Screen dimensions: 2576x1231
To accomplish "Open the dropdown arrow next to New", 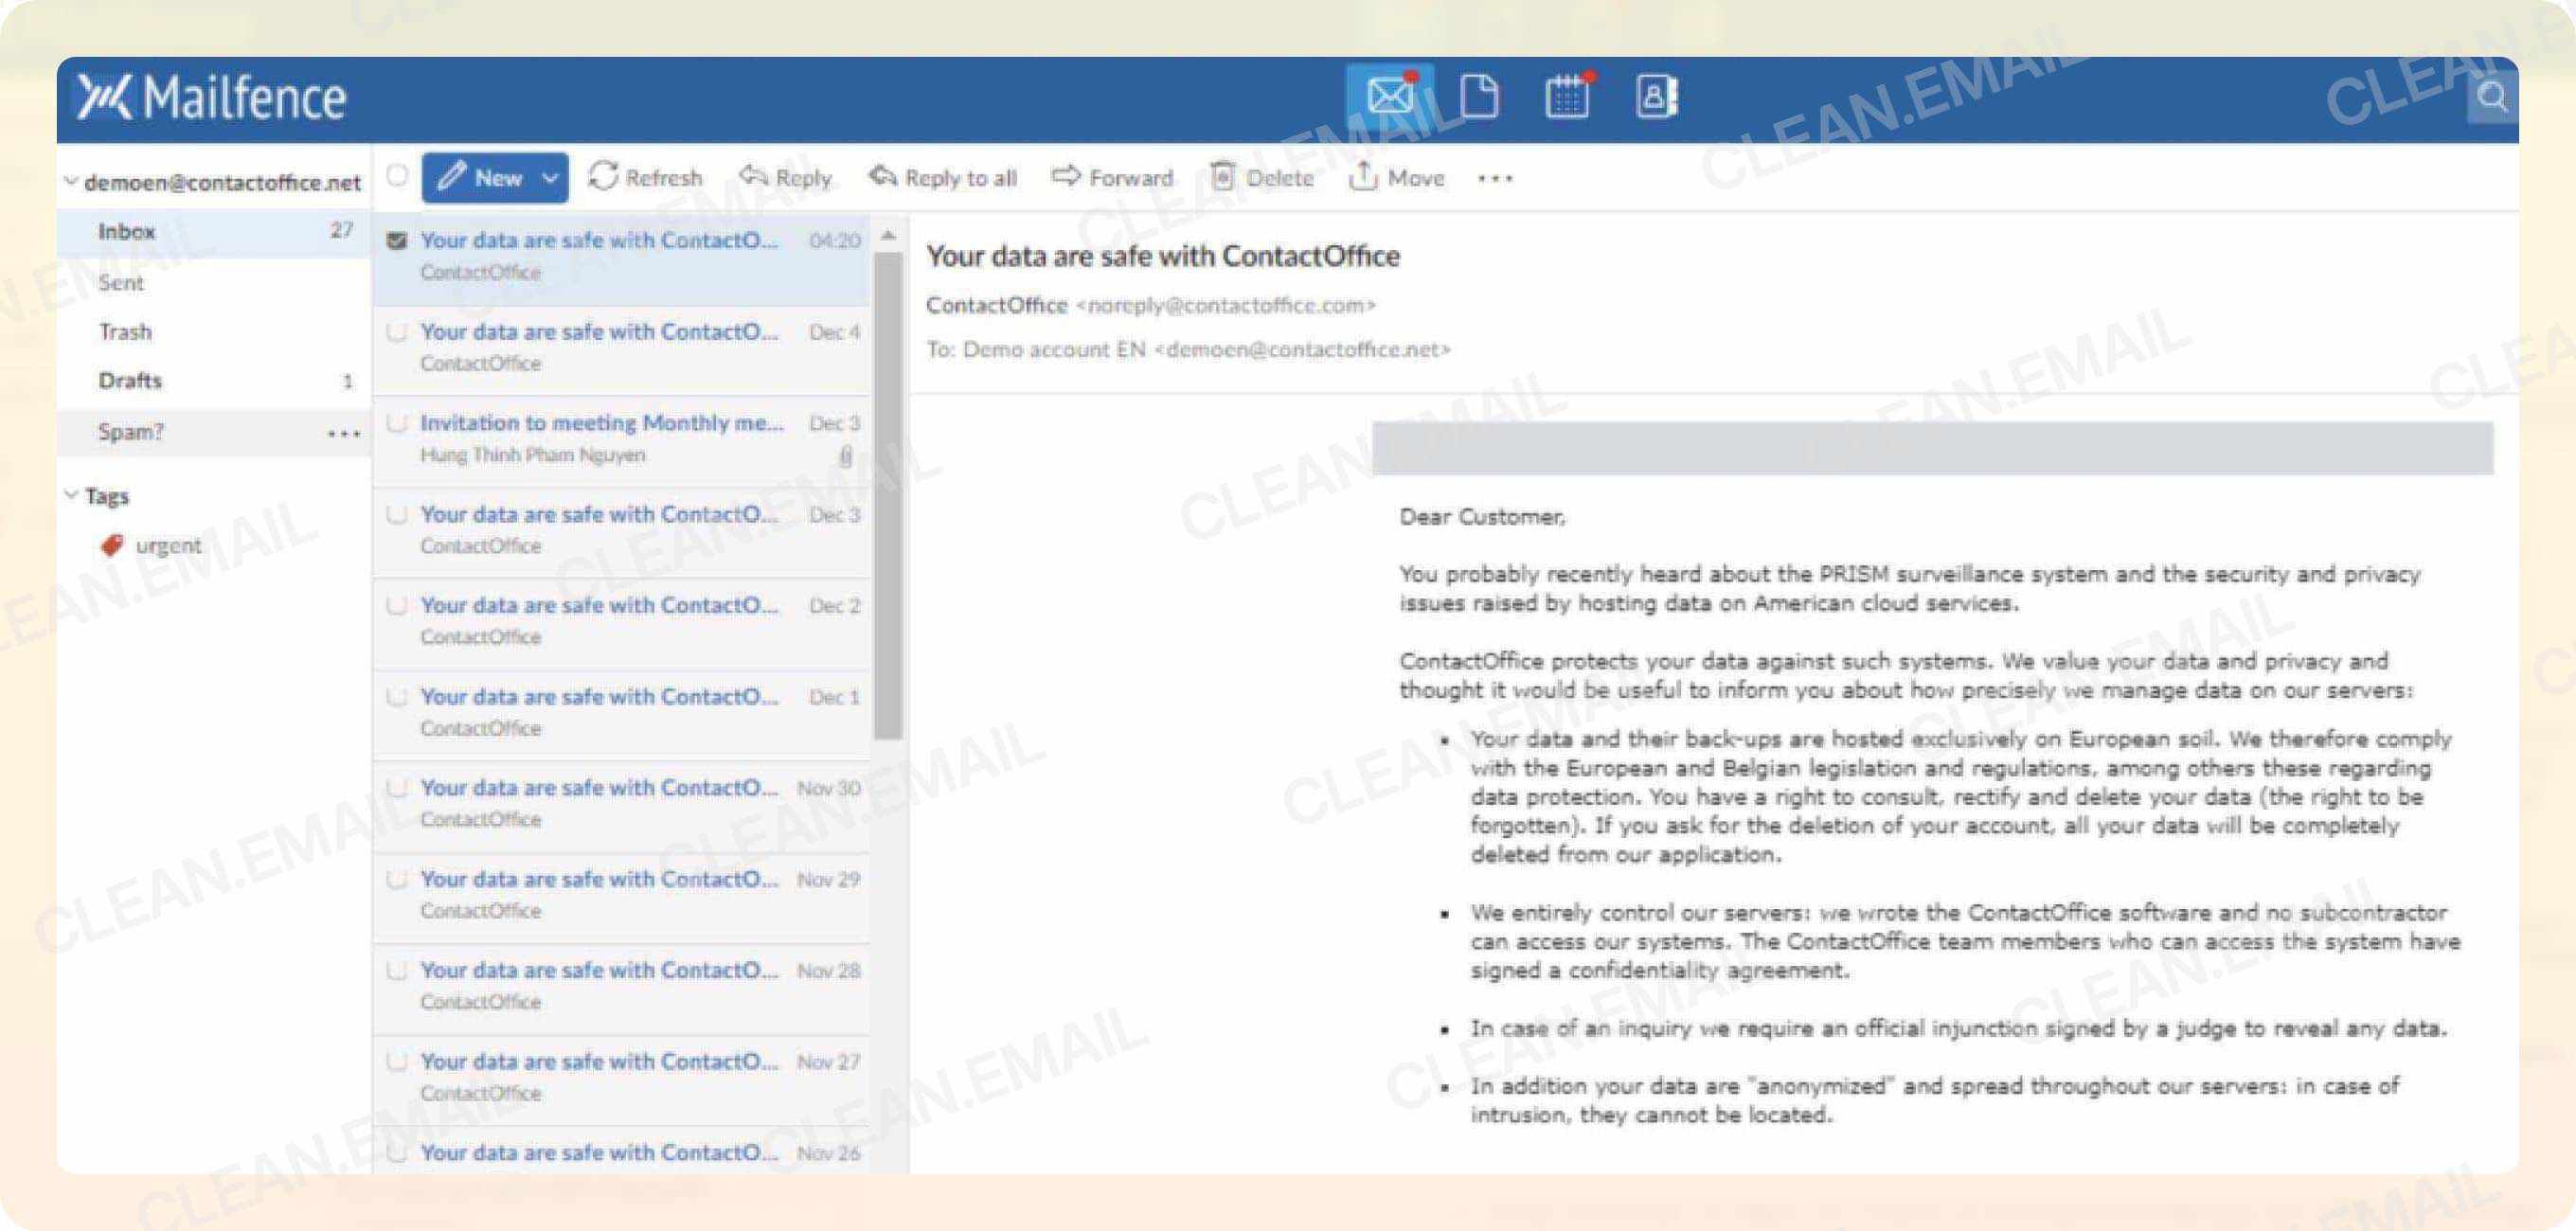I will [549, 178].
